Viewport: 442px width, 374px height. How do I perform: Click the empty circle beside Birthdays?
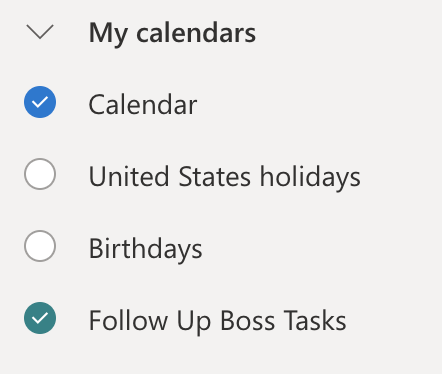40,246
